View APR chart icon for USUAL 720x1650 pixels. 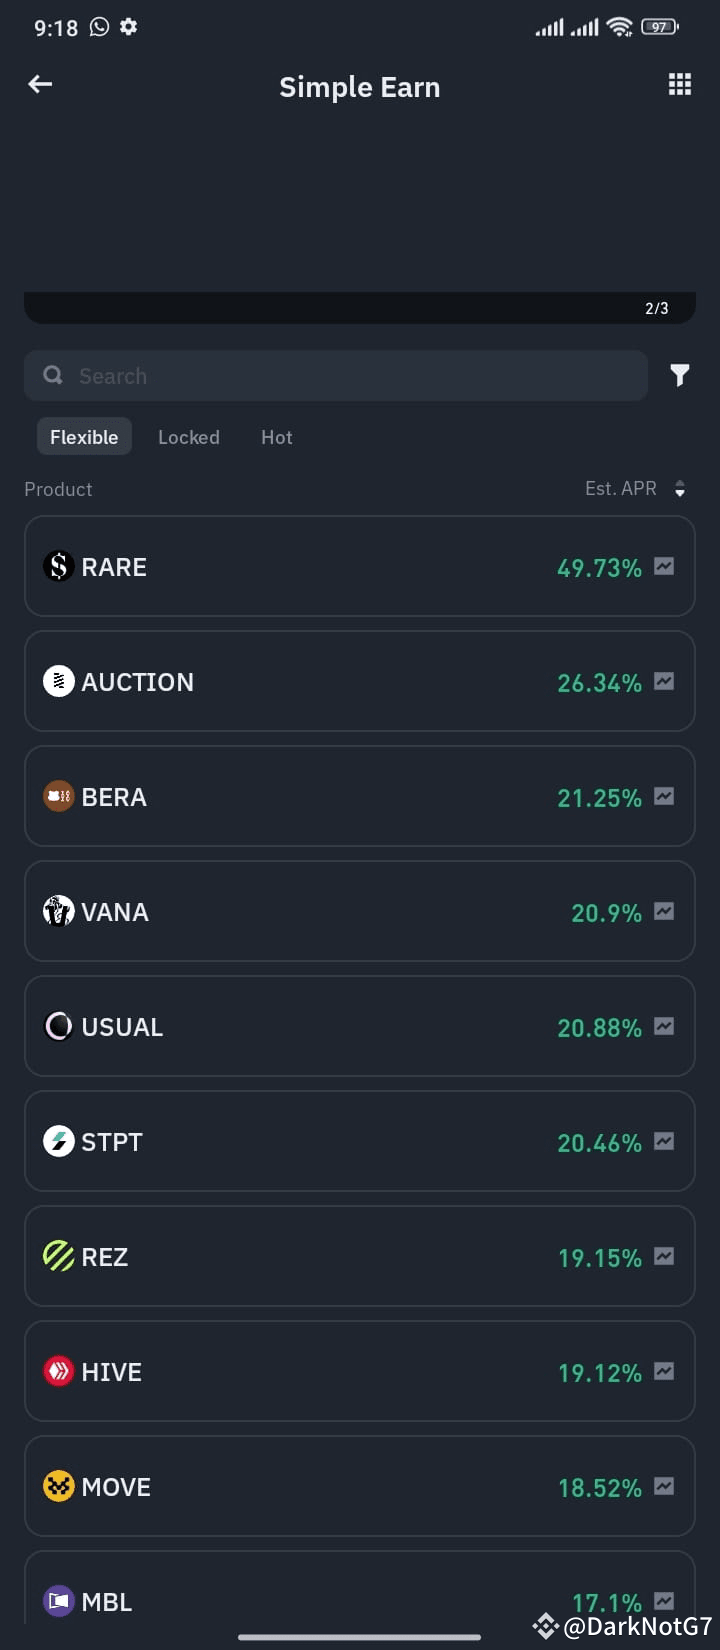point(664,1026)
